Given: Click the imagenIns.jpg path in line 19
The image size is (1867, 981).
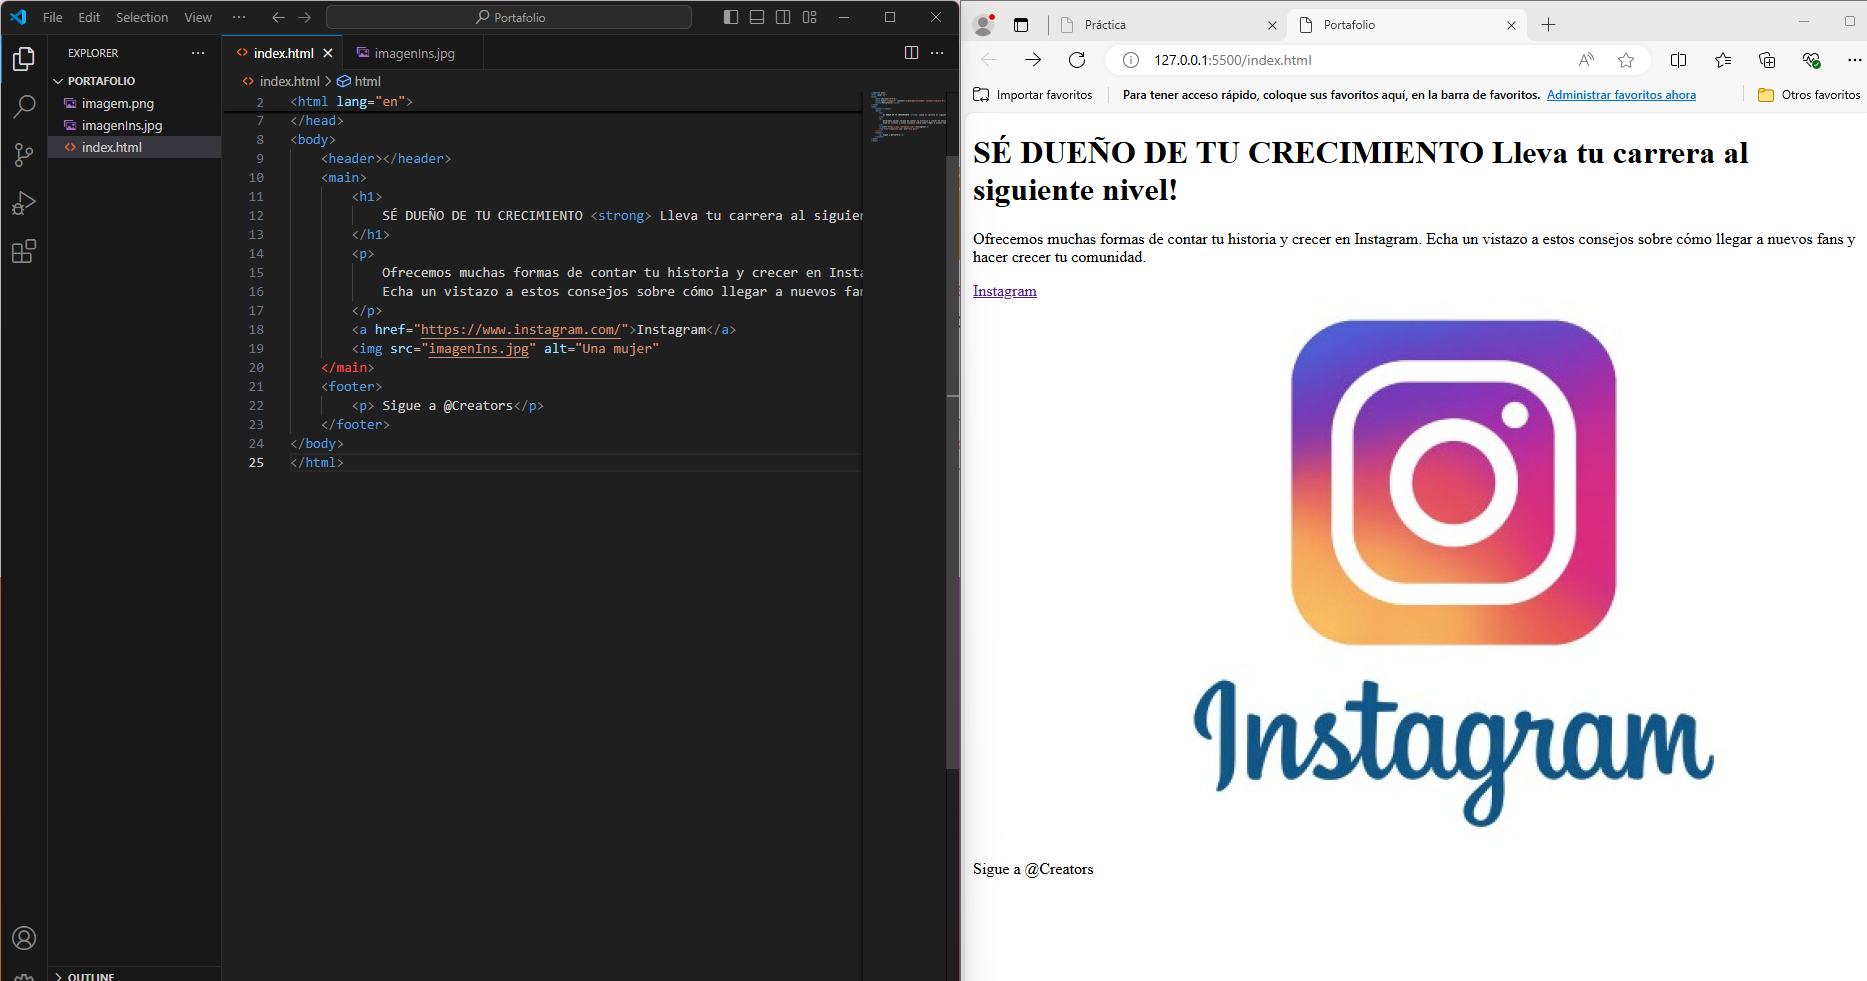Looking at the screenshot, I should (478, 348).
